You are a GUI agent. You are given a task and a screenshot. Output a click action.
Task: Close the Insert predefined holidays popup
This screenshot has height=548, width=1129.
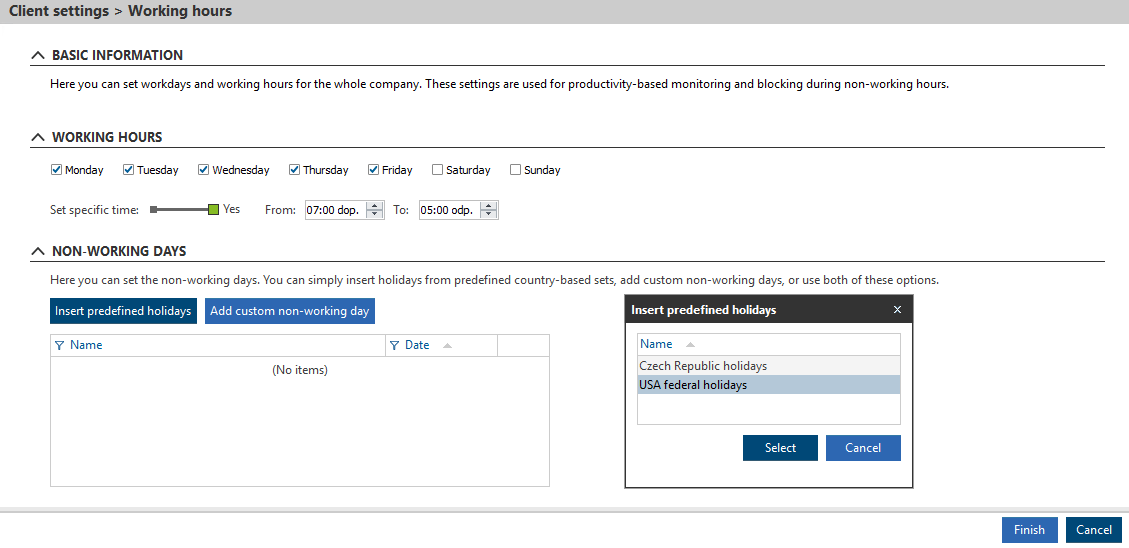tap(897, 310)
